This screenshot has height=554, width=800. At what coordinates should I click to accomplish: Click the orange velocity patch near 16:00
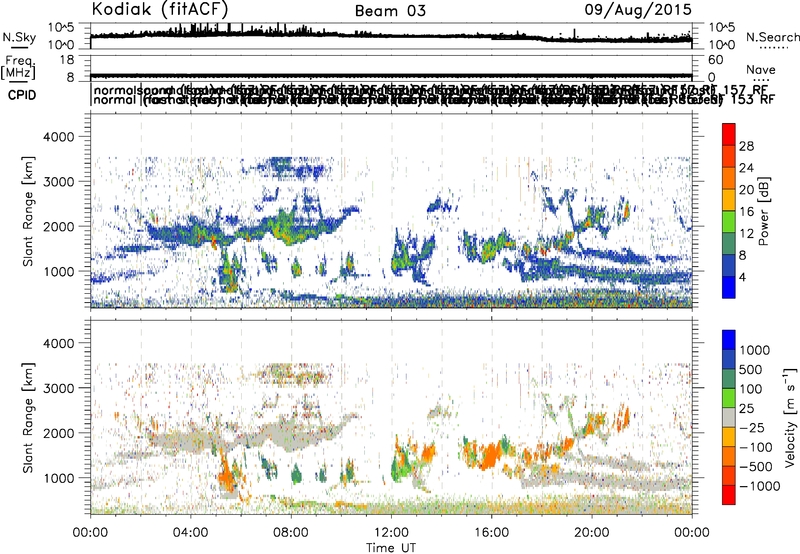[x=491, y=454]
